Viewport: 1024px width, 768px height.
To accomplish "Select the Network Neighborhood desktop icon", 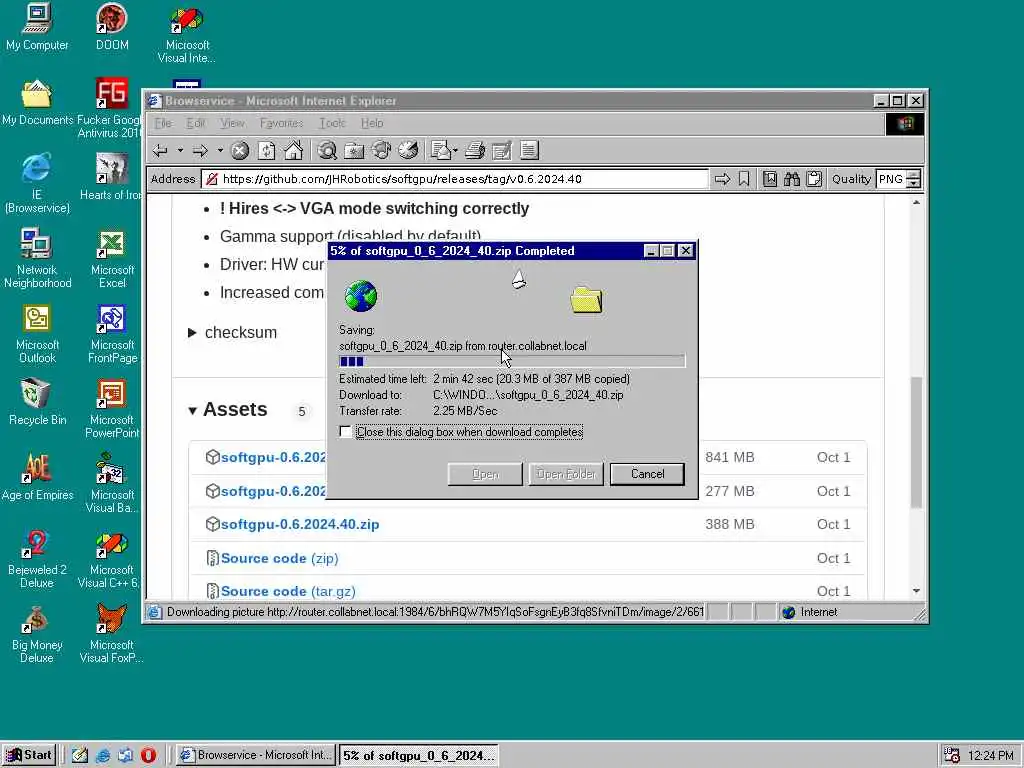I will point(37,259).
